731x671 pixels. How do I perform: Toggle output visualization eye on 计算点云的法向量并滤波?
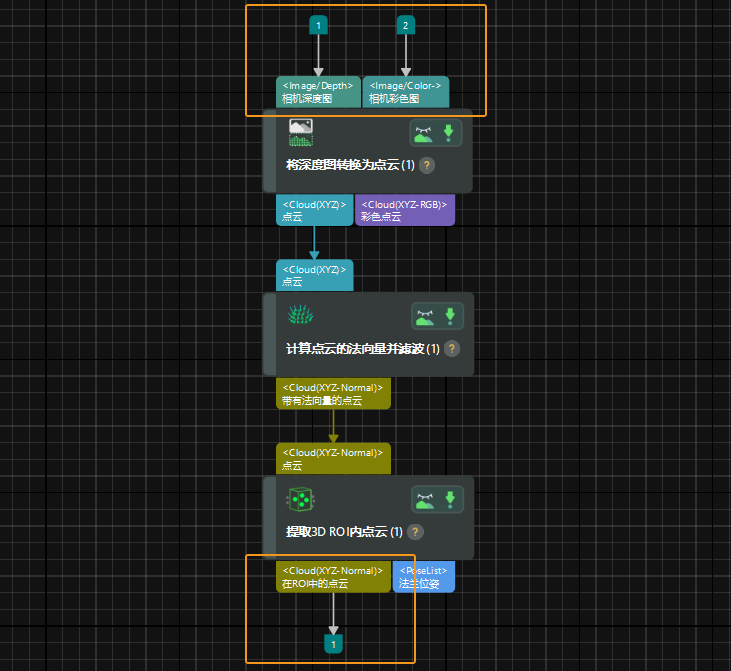425,316
